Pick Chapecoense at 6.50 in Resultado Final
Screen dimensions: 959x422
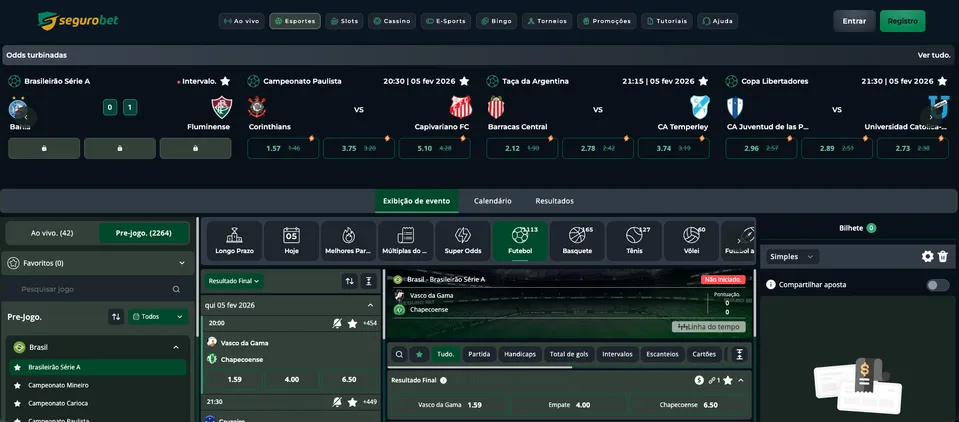pos(689,405)
